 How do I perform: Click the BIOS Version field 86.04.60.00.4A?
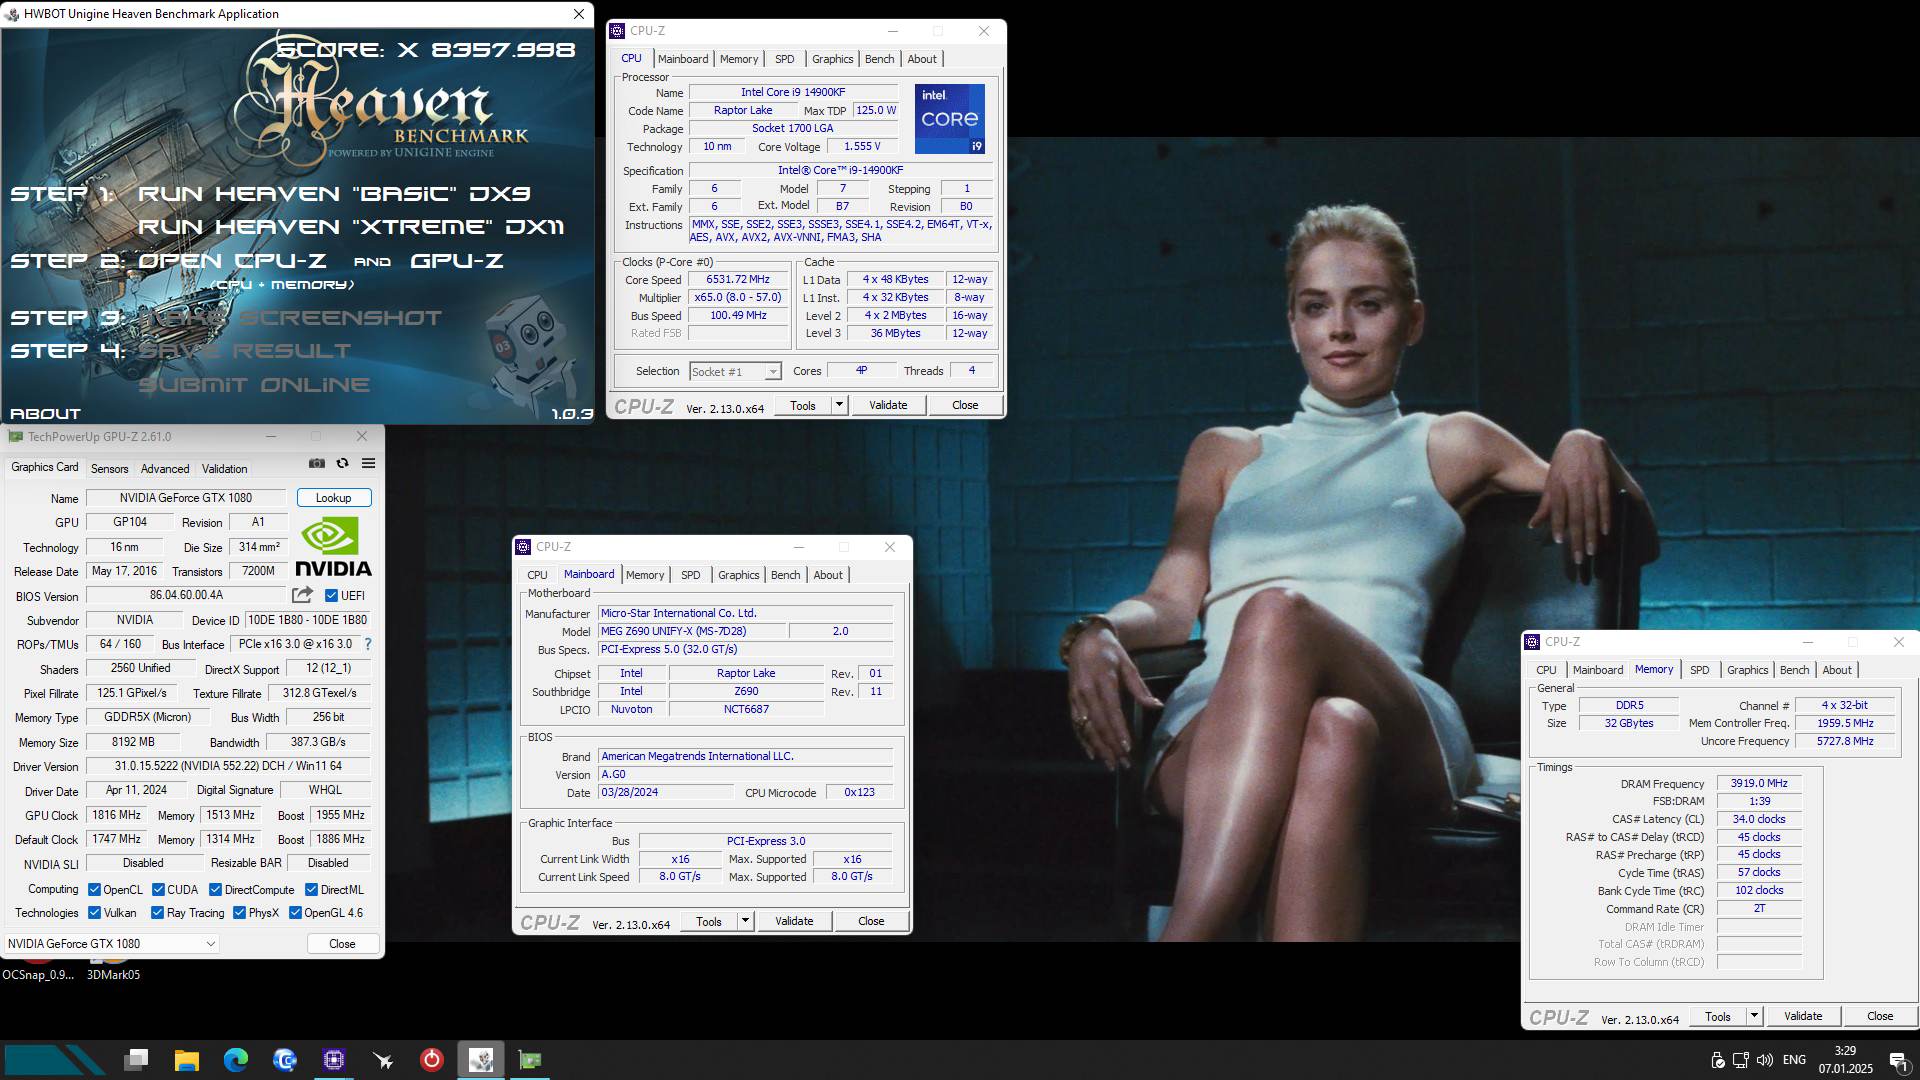186,595
